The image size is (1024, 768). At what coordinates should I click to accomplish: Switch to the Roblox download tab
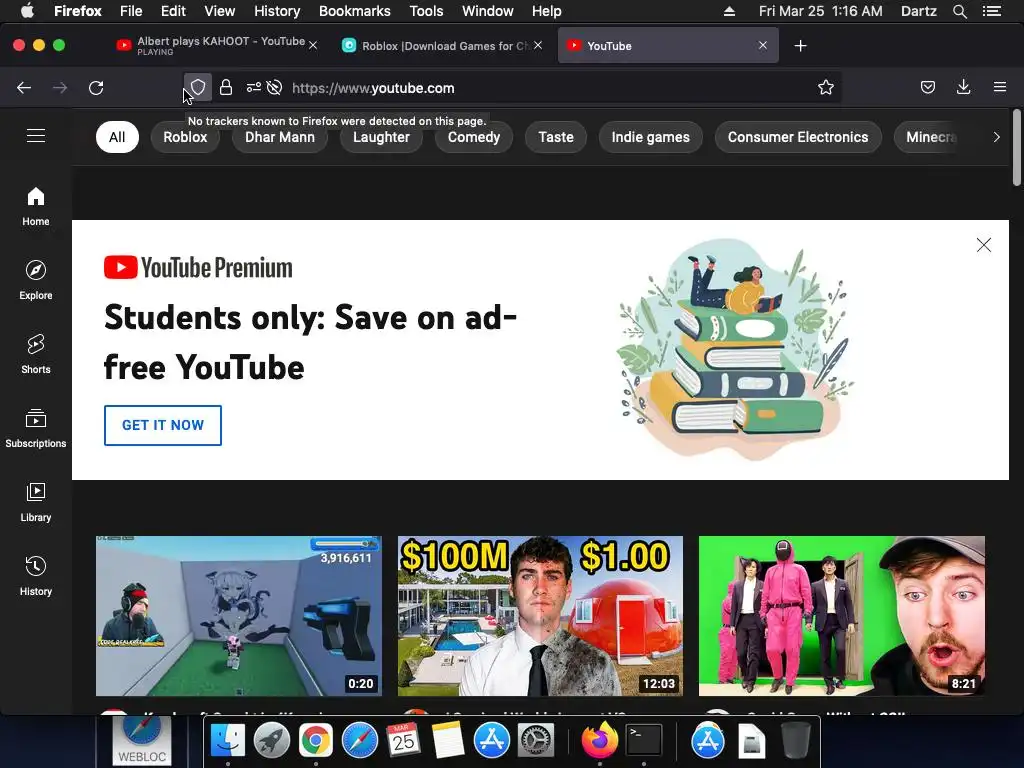(444, 45)
